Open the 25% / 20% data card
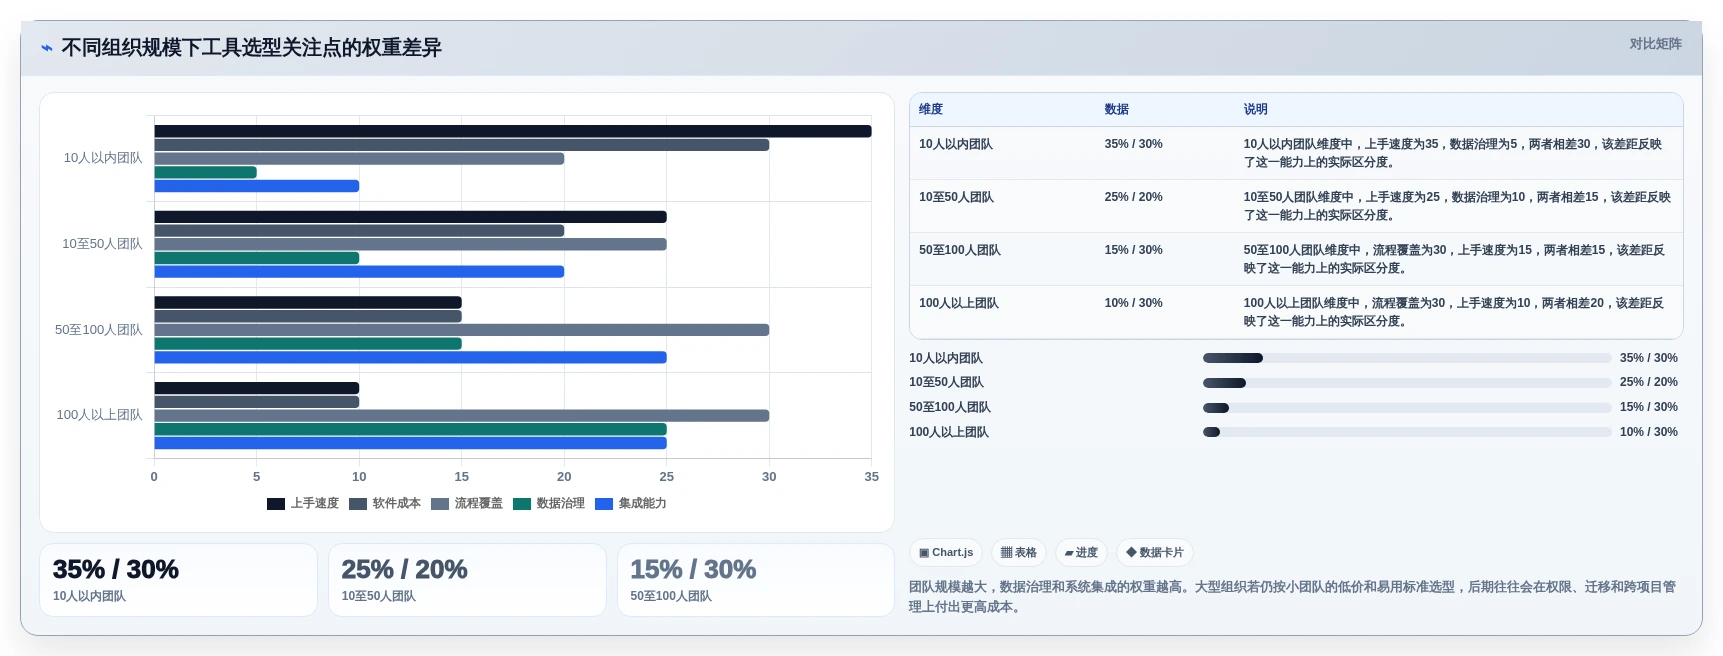 (467, 580)
